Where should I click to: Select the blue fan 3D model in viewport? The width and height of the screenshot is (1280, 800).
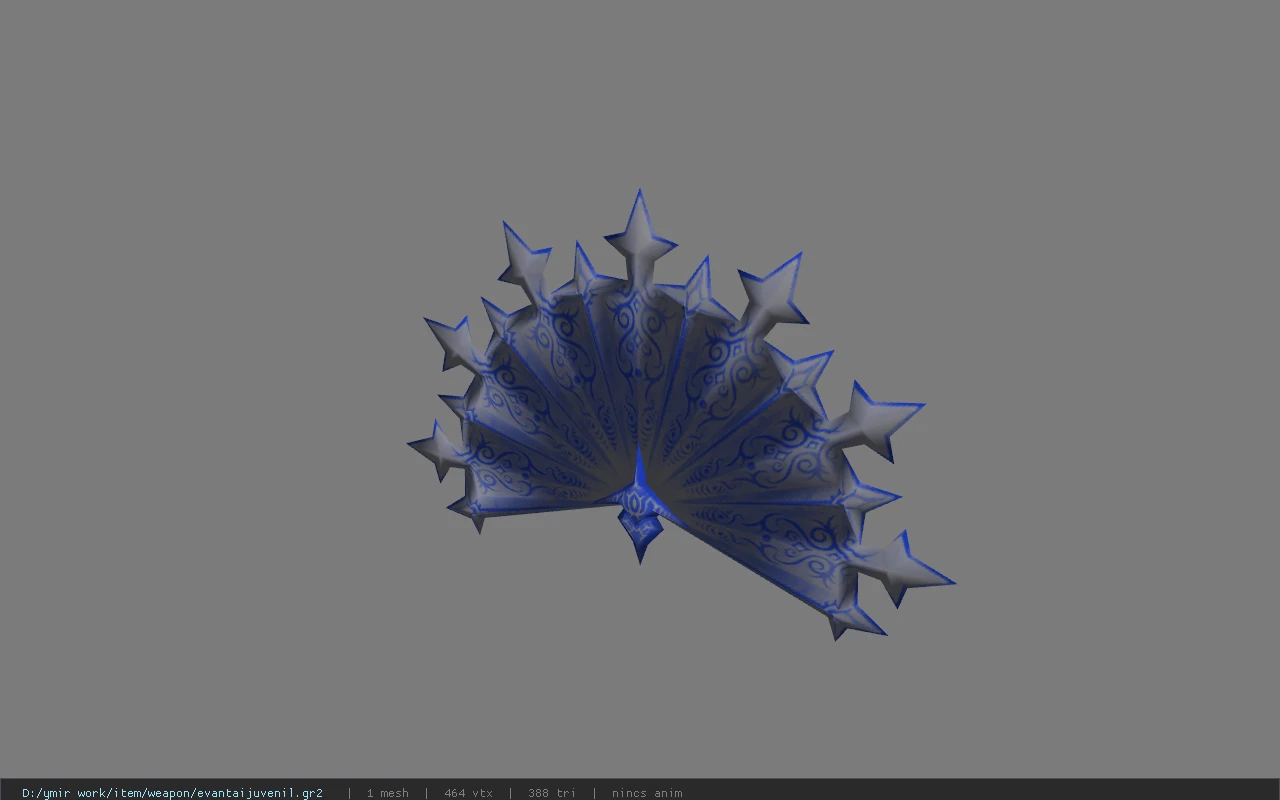[680, 415]
